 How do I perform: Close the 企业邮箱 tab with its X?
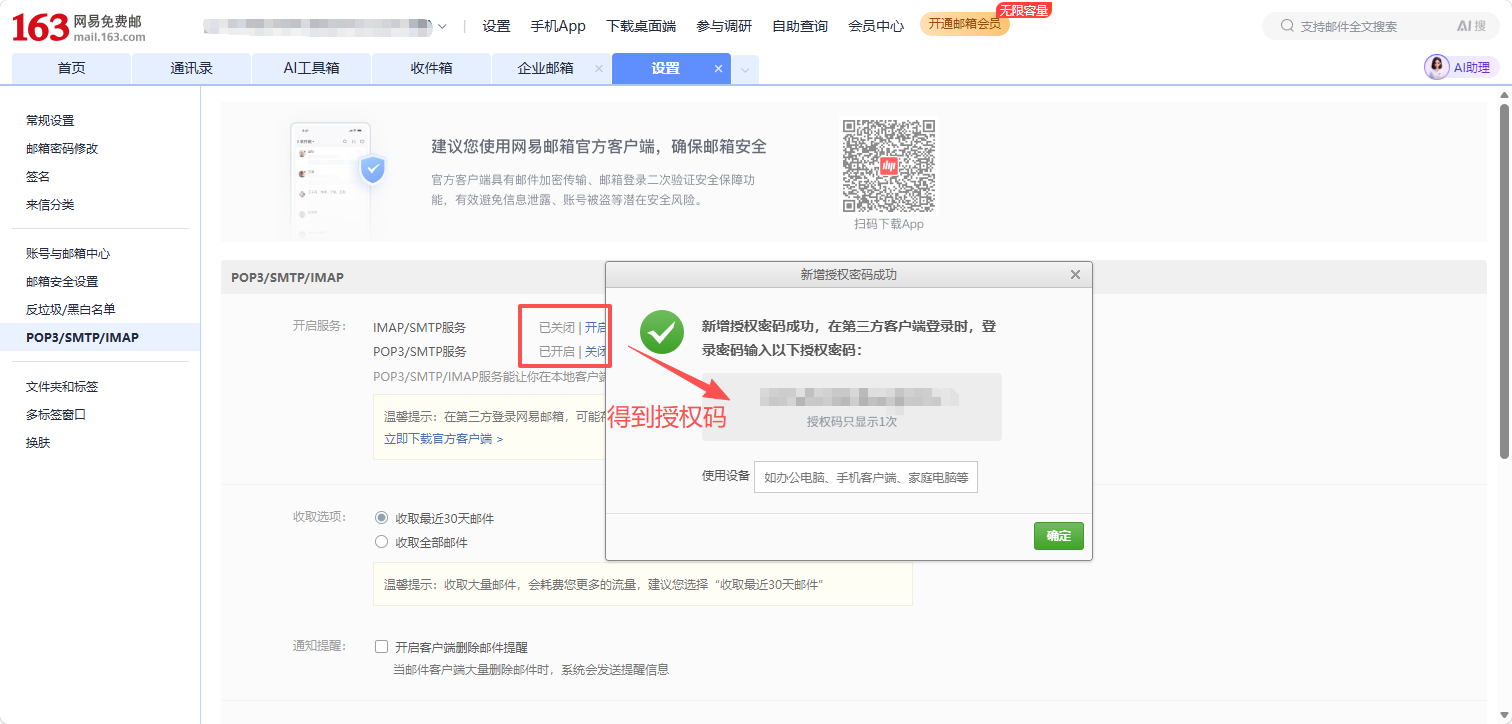pos(599,69)
